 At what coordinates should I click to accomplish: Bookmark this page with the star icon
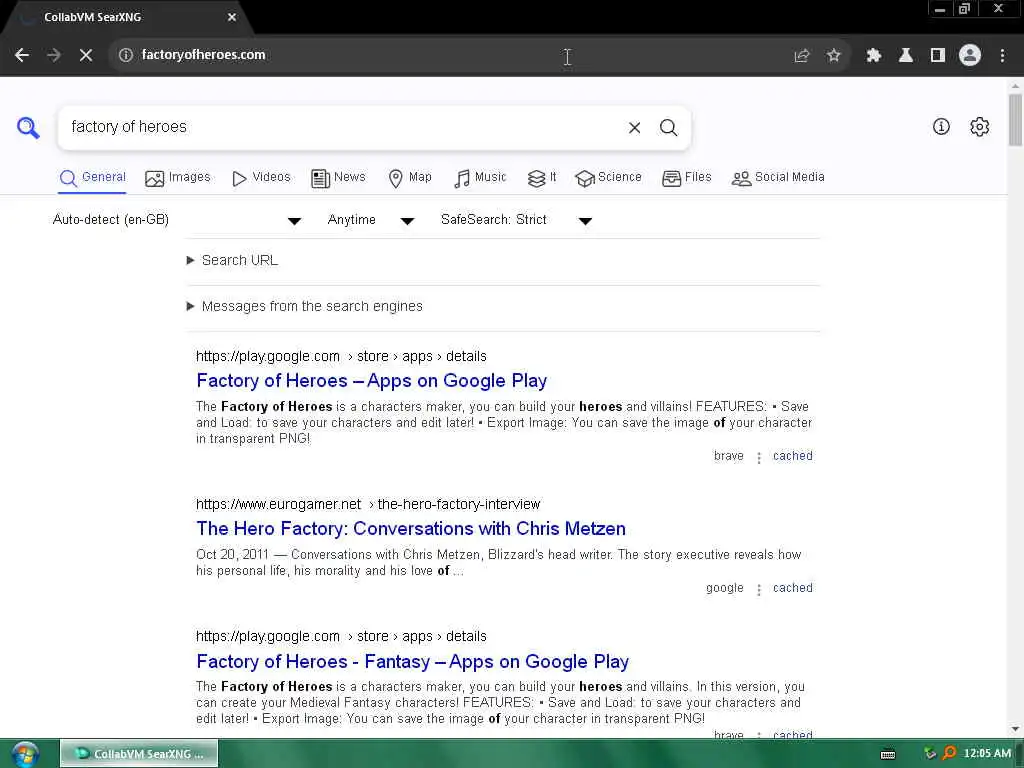pos(833,56)
